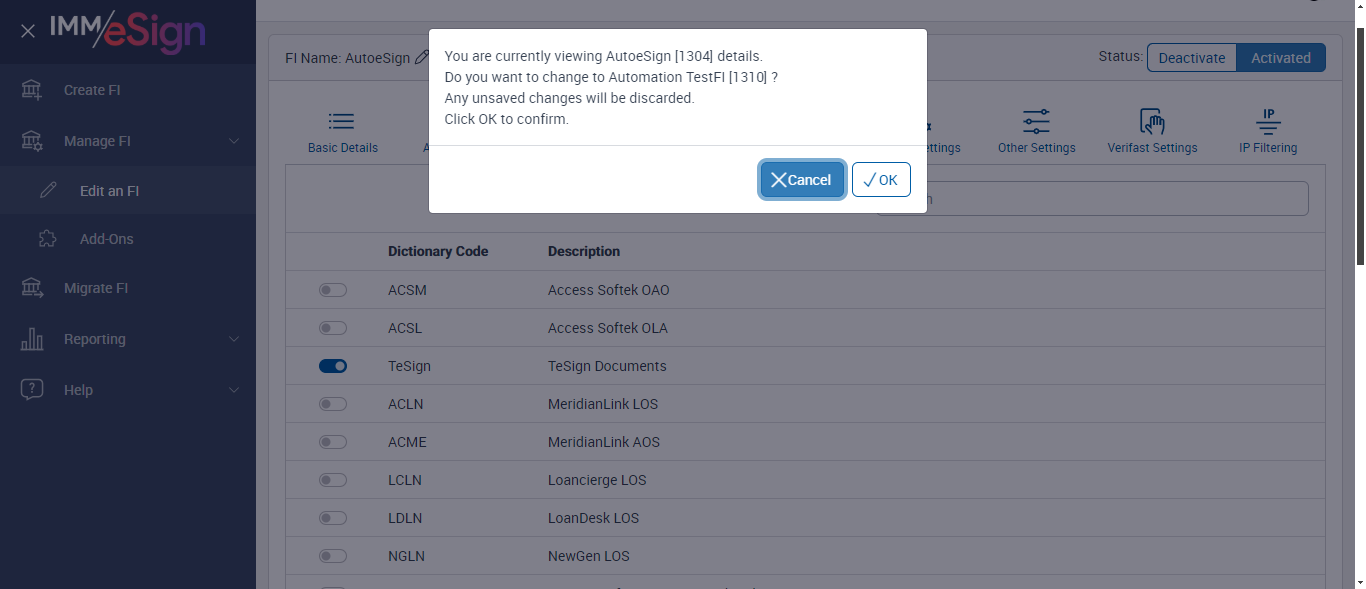
Task: Open Verifast Settings hand icon
Action: coord(1152,123)
